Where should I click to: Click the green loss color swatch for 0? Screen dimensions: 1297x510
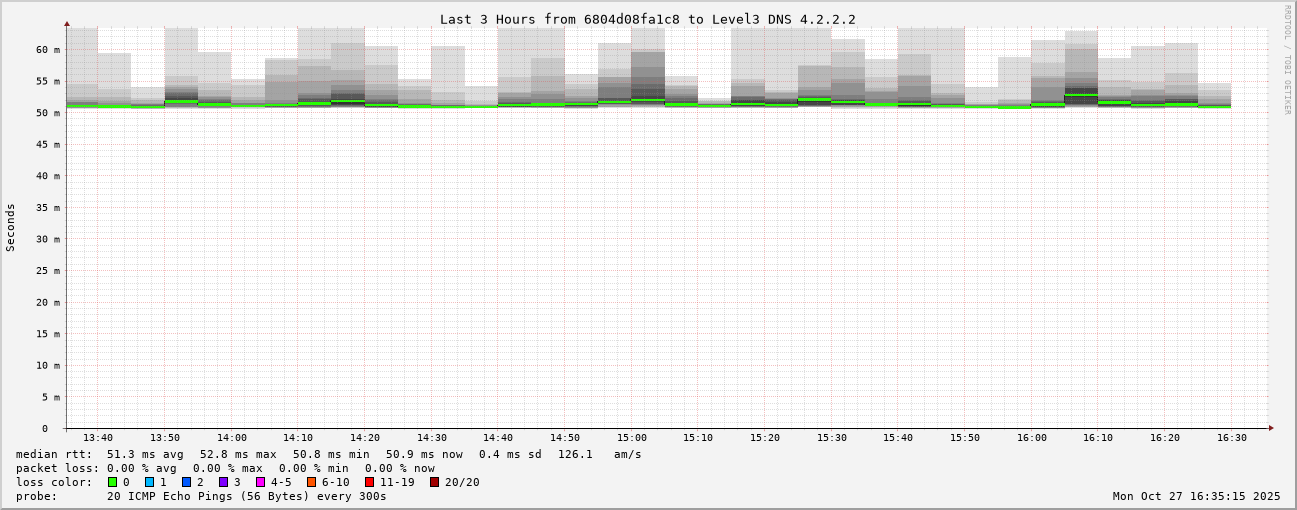point(113,482)
